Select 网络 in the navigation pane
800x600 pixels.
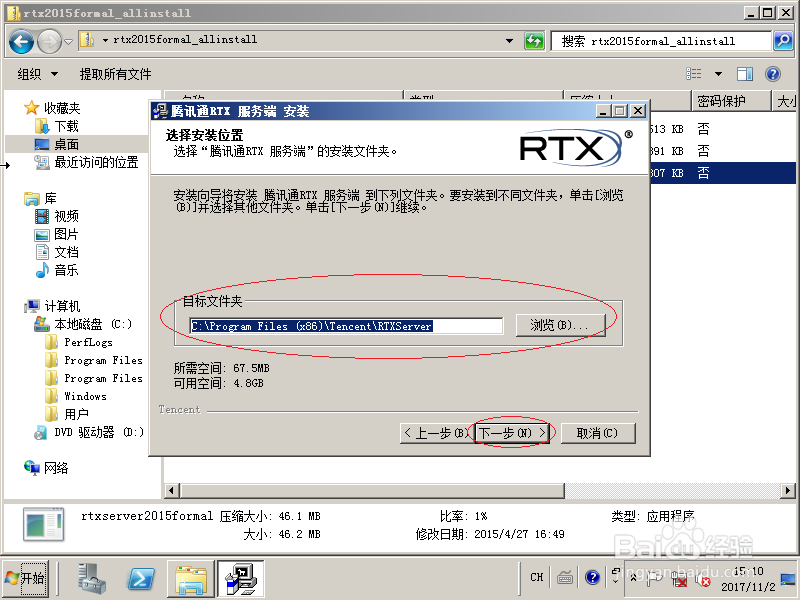(46, 468)
